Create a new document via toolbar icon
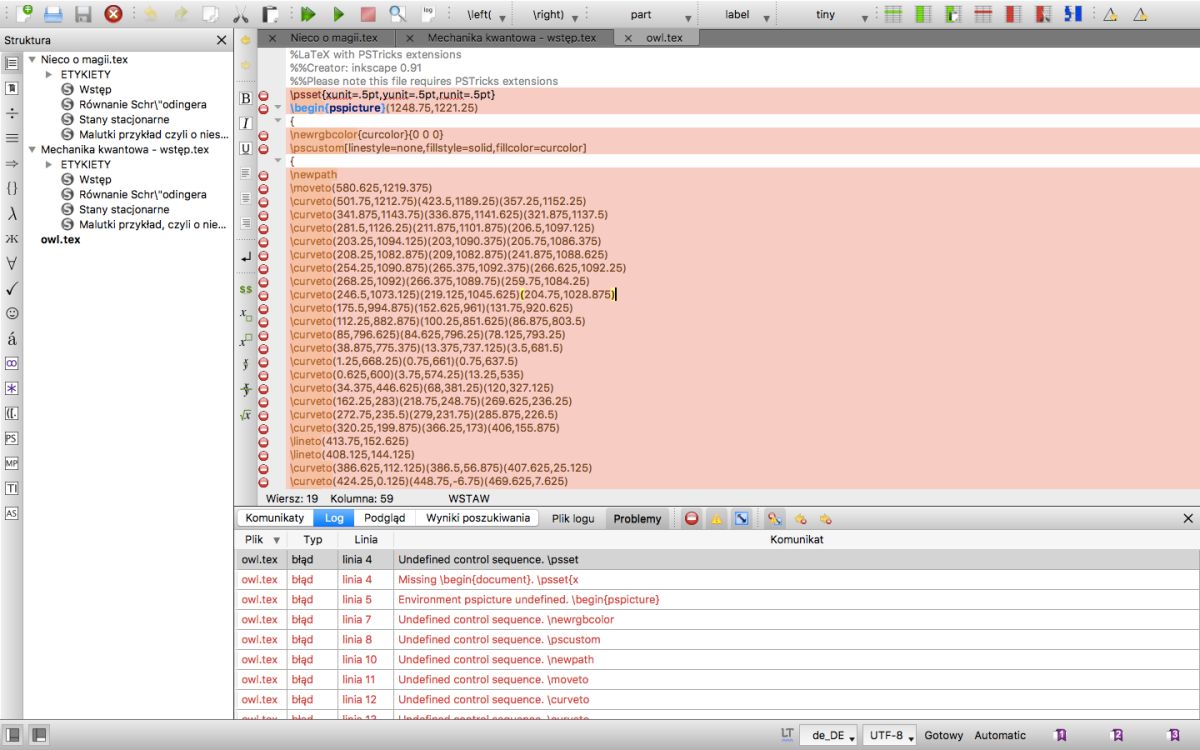Screen dimensions: 1200x750 coord(23,14)
